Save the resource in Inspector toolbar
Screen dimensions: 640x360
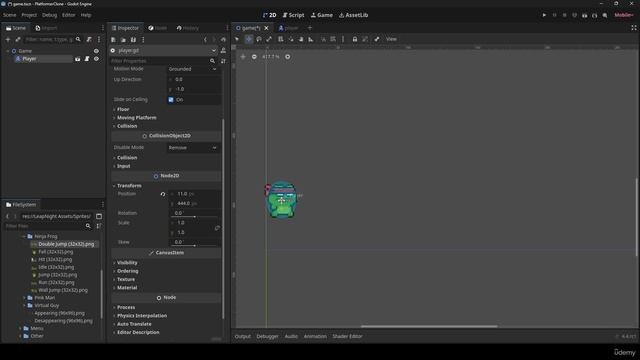click(x=133, y=40)
